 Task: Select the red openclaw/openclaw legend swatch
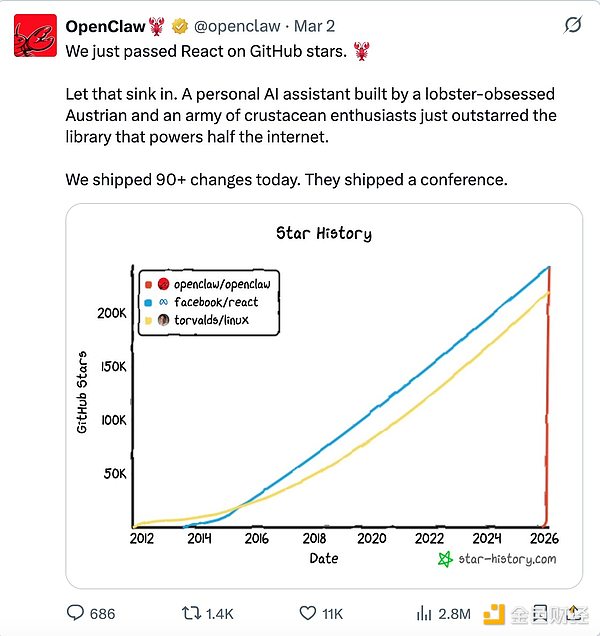click(x=147, y=285)
